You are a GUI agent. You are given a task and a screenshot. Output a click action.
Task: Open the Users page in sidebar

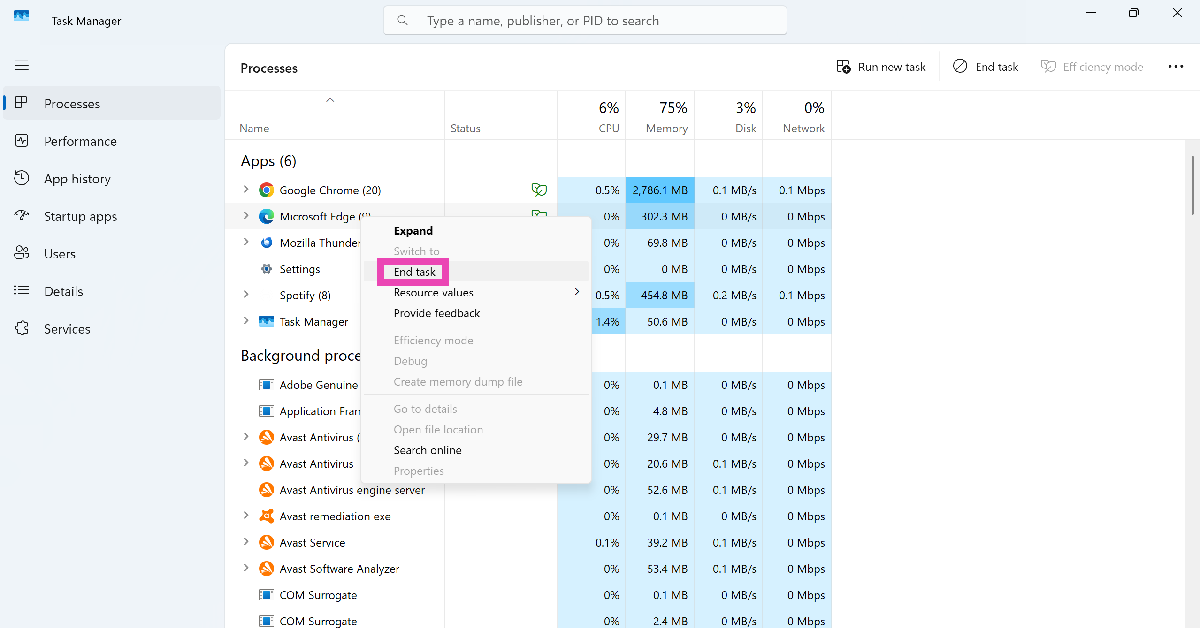[59, 254]
